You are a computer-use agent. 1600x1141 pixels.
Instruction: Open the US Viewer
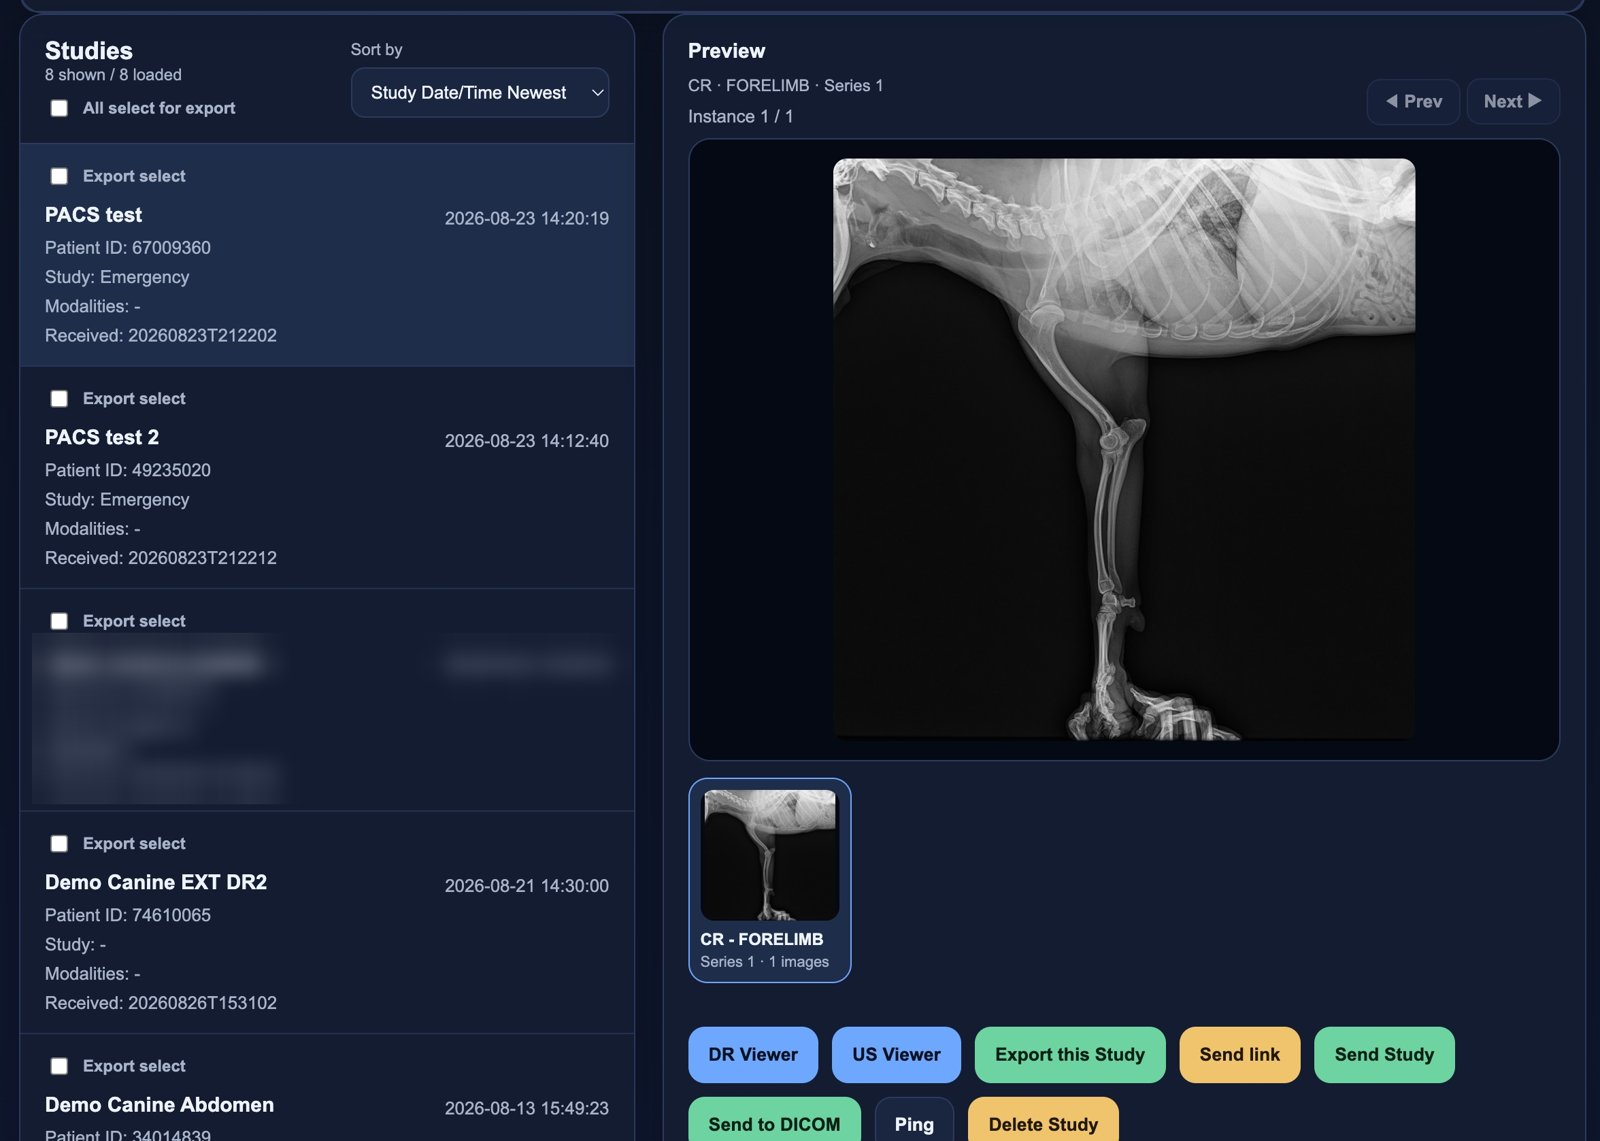click(x=896, y=1055)
